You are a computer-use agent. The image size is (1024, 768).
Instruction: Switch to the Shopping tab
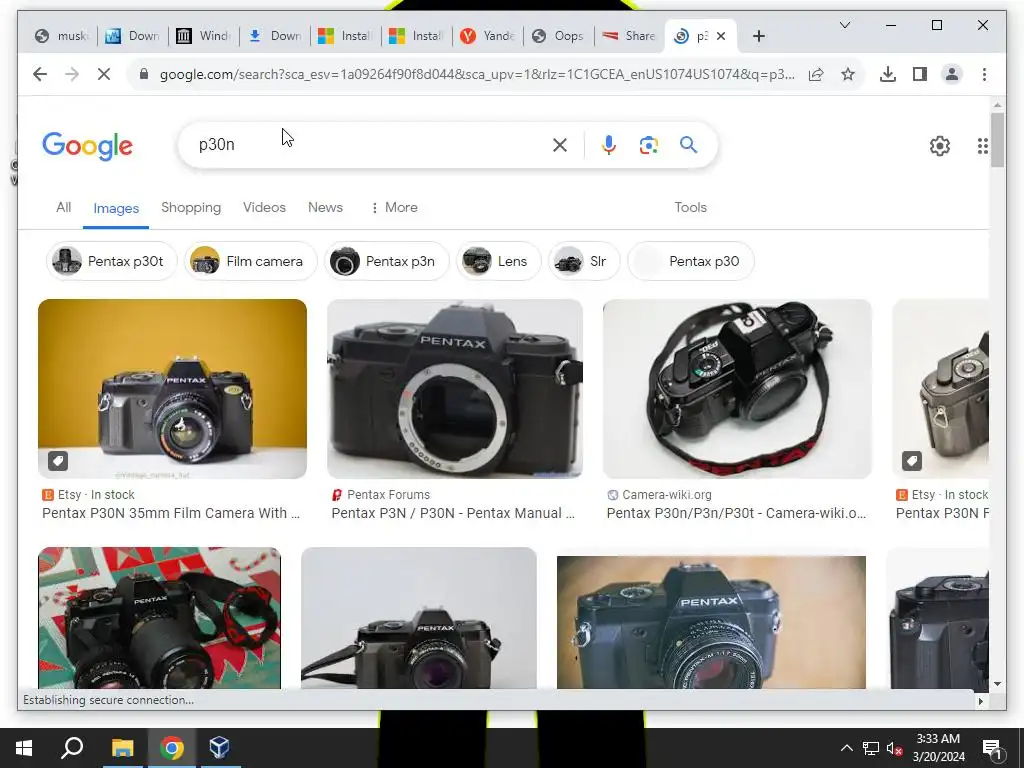(191, 208)
